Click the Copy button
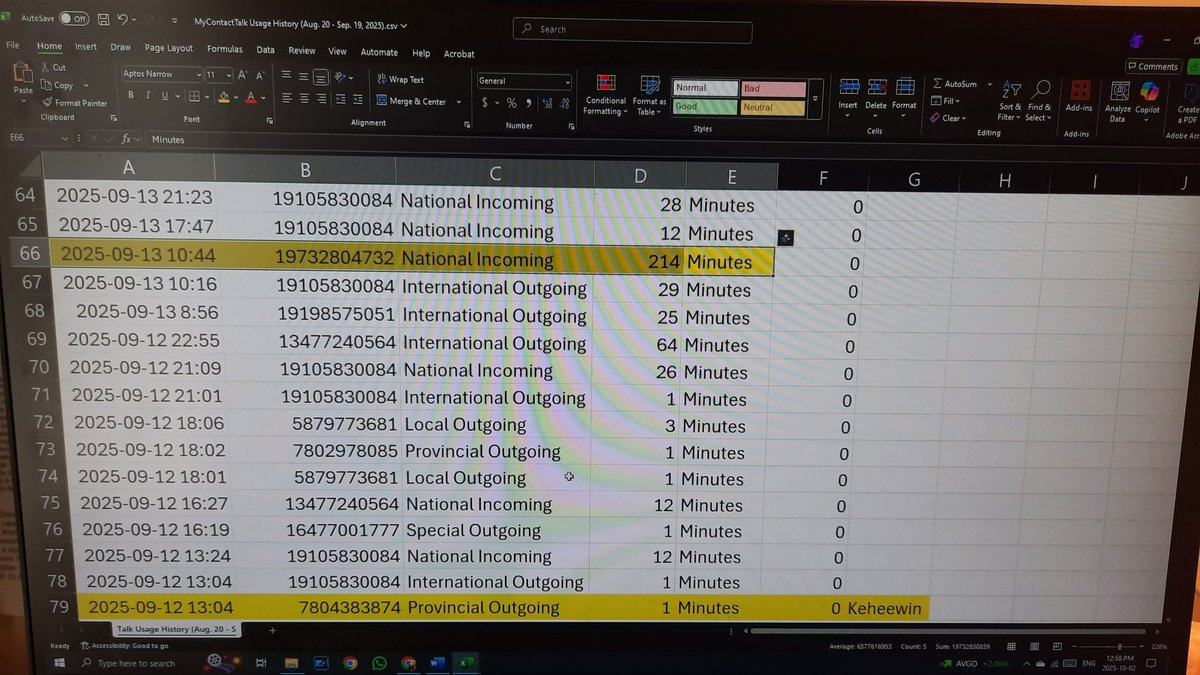The width and height of the screenshot is (1200, 675). click(59, 85)
